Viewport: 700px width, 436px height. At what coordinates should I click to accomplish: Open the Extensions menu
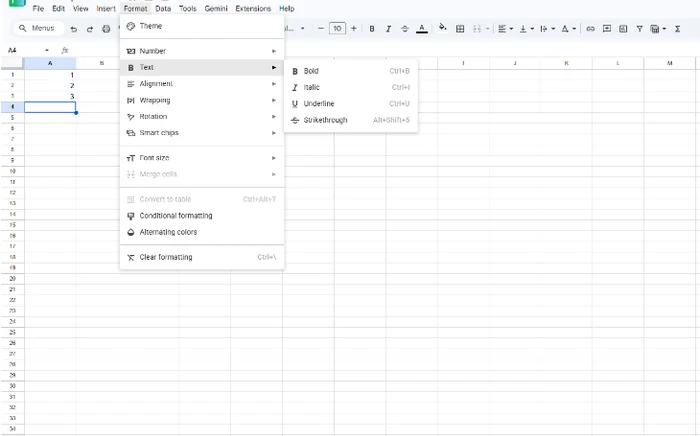(253, 8)
